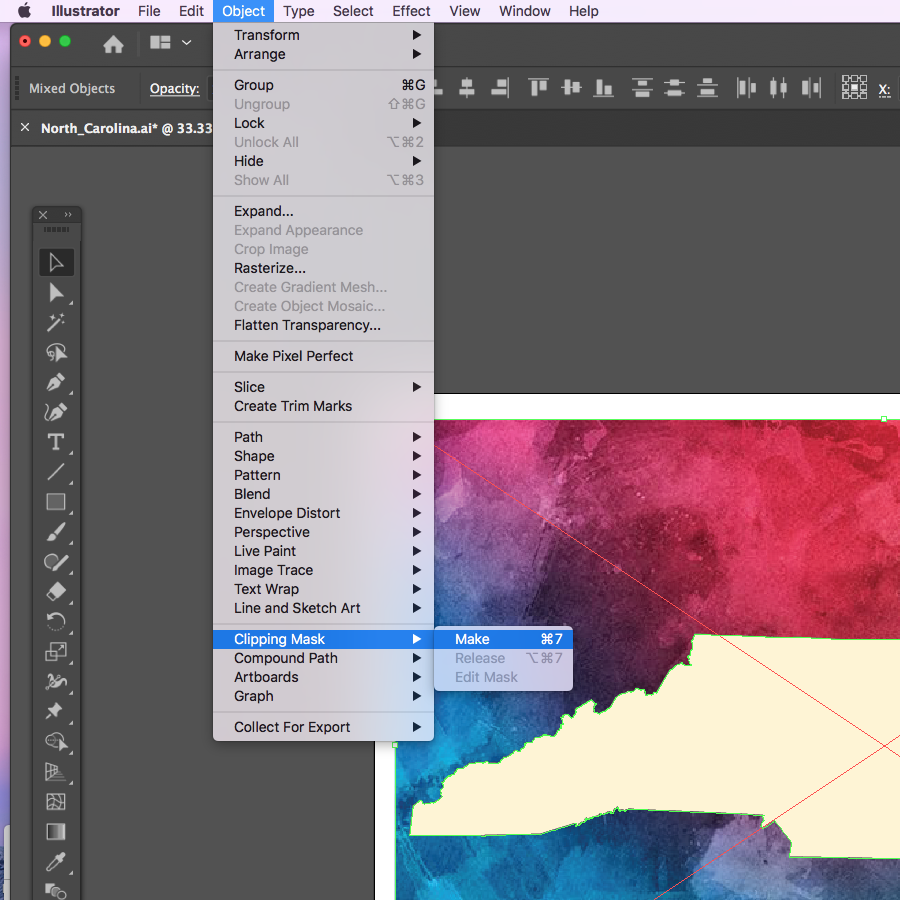Select the Eraser tool
Viewport: 900px width, 900px height.
click(x=56, y=592)
